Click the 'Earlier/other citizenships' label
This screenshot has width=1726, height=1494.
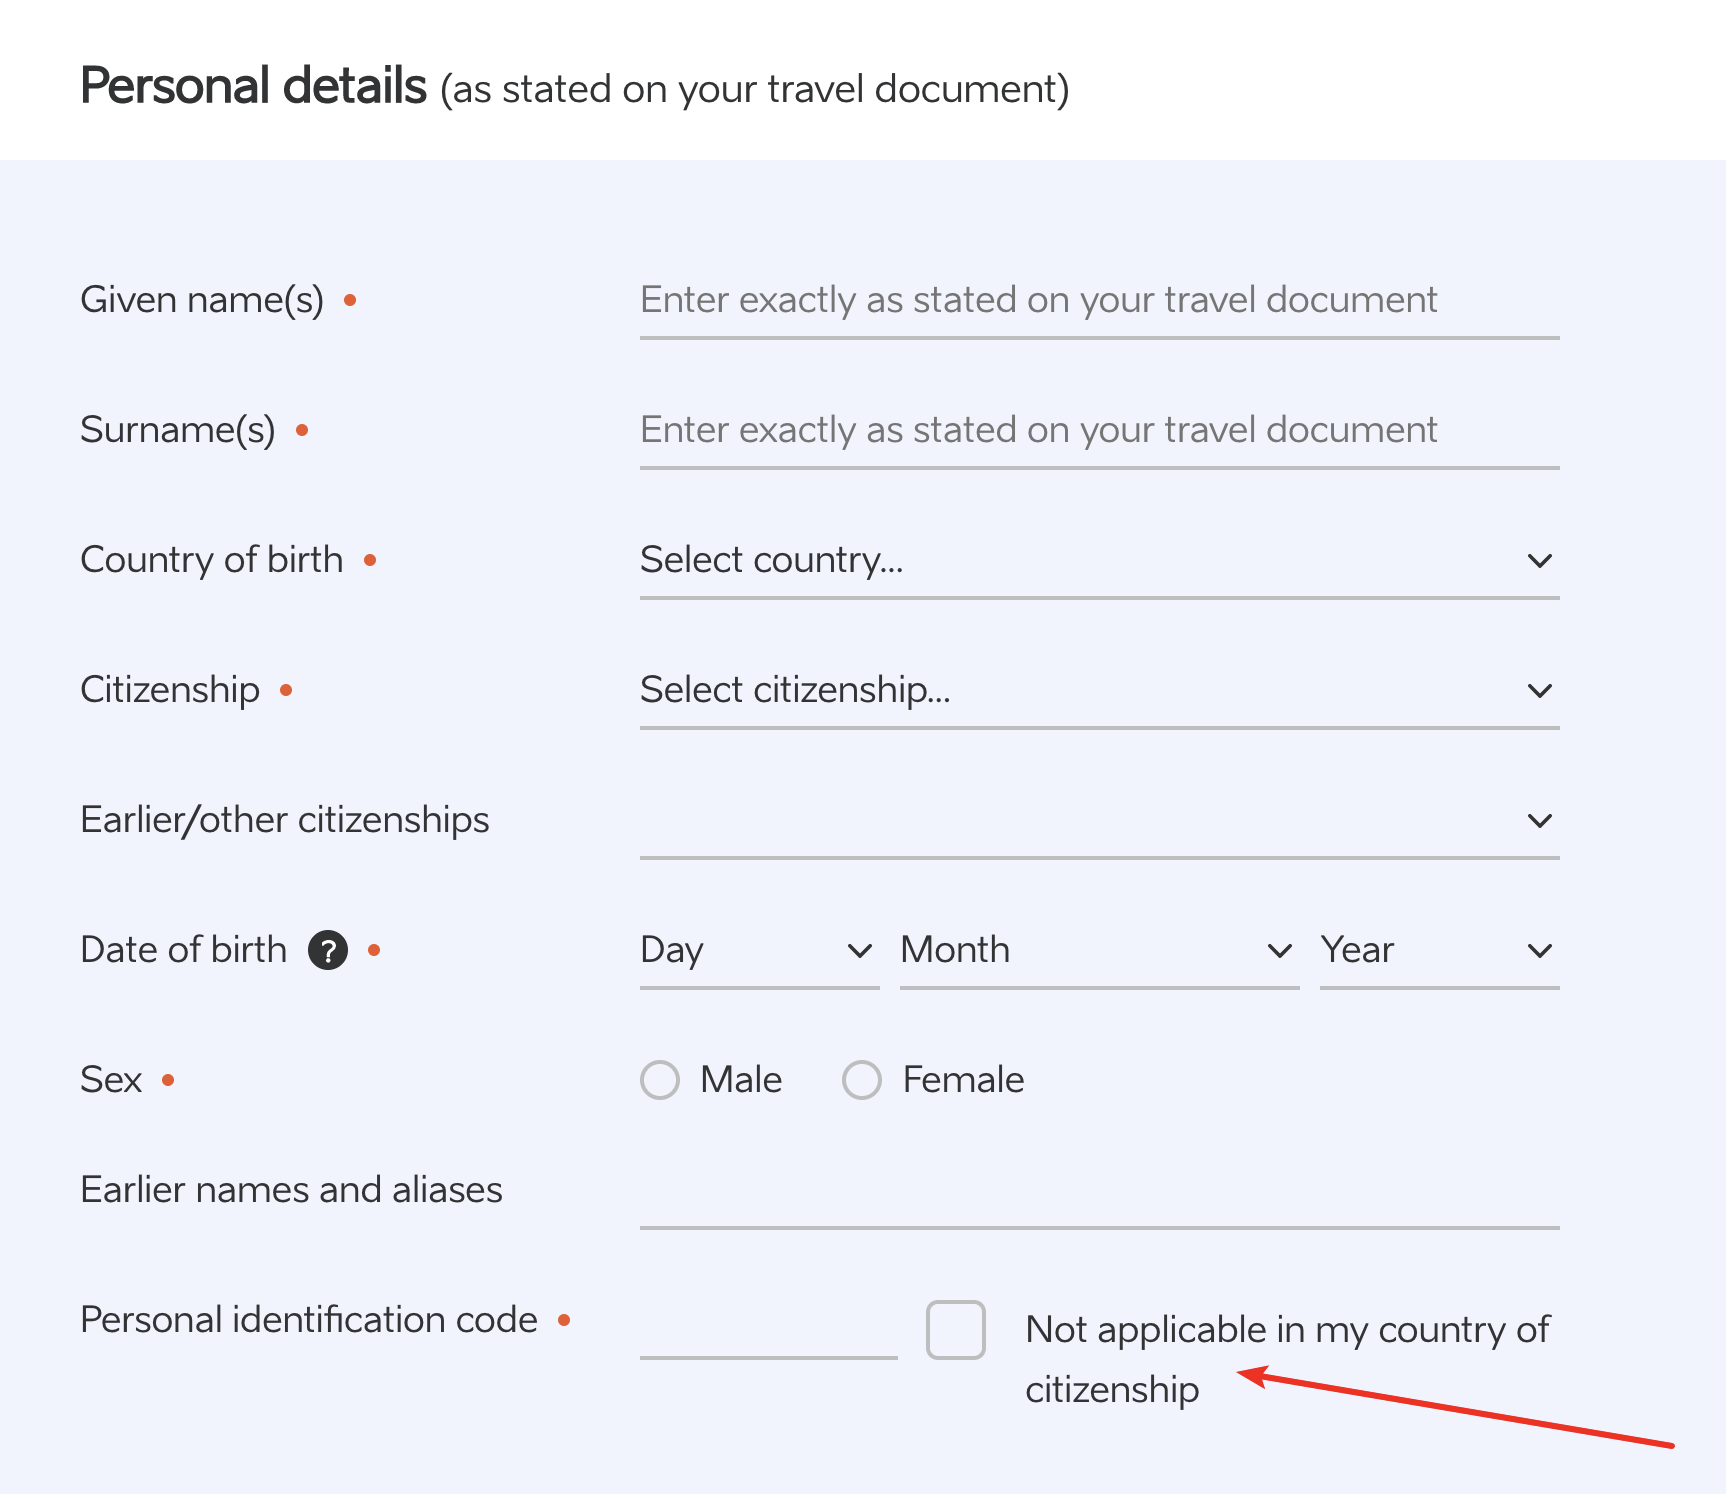pyautogui.click(x=285, y=820)
